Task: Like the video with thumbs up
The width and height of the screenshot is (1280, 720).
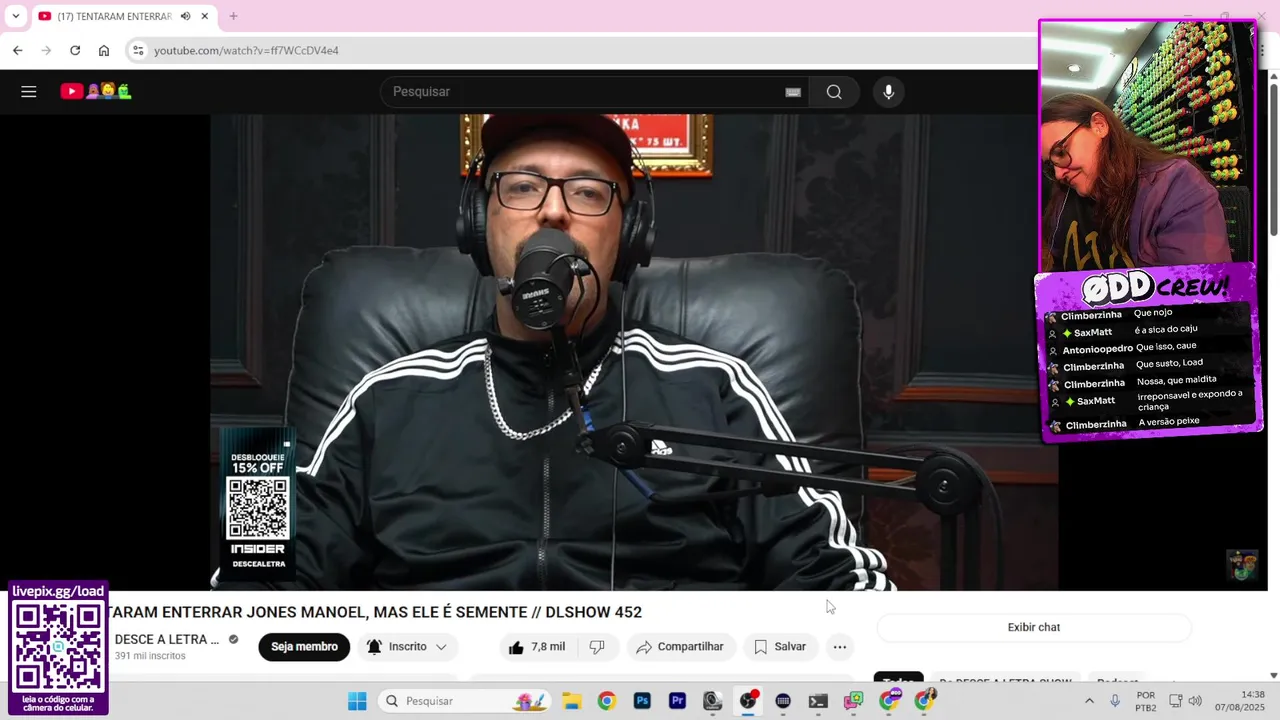Action: pos(537,647)
